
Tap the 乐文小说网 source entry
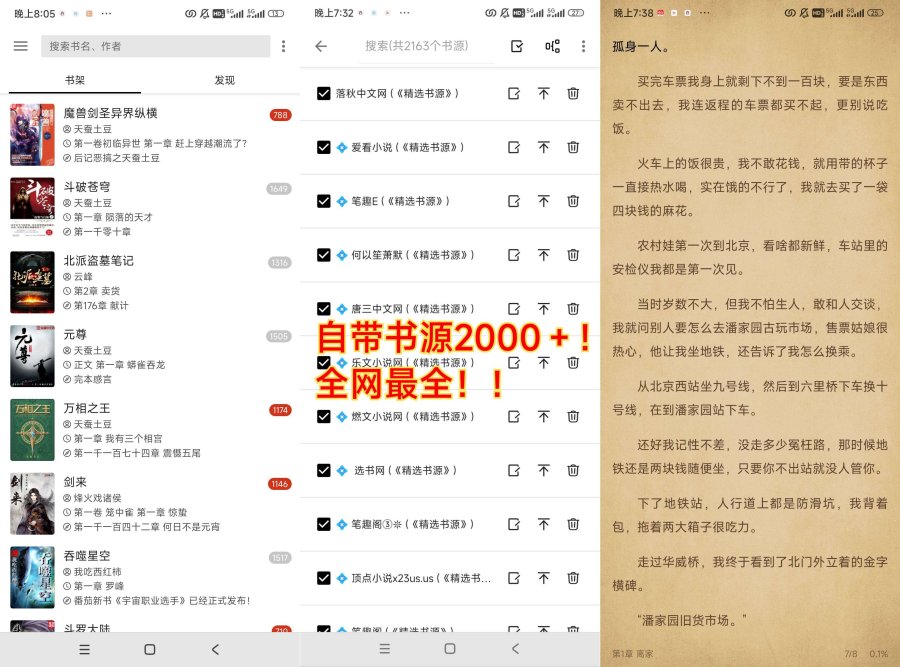[420, 362]
